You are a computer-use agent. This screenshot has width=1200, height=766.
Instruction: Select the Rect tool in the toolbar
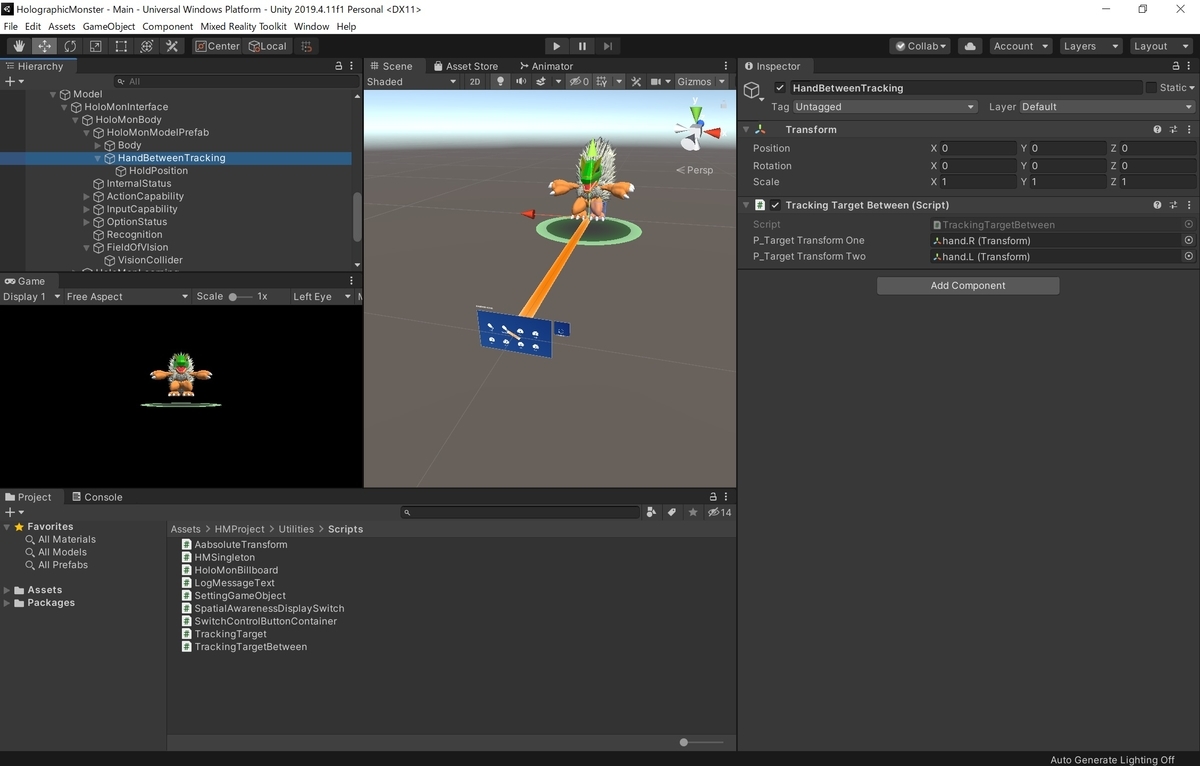point(121,46)
